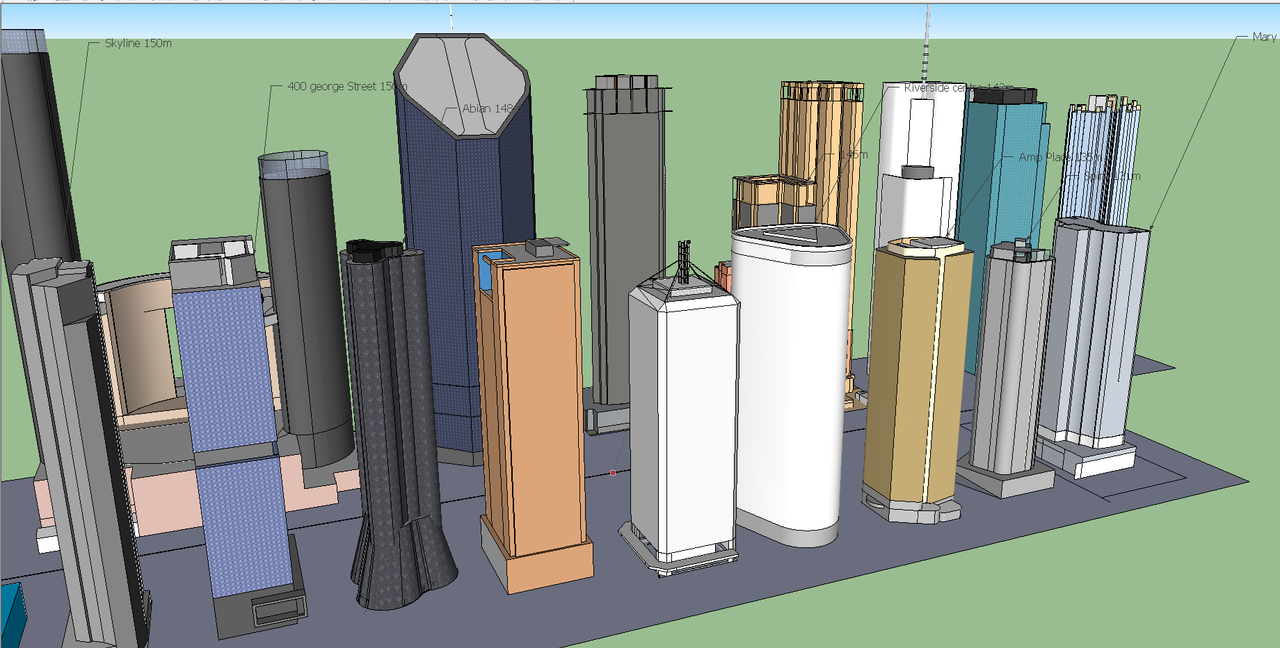Click the 'Abian 148' label on roof
This screenshot has width=1280, height=648.
point(488,108)
